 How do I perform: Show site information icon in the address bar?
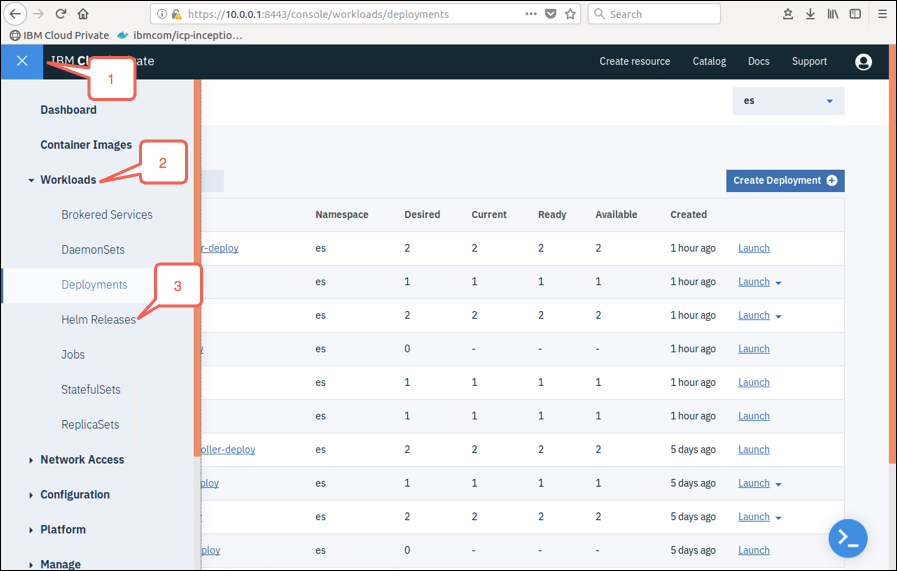[162, 14]
